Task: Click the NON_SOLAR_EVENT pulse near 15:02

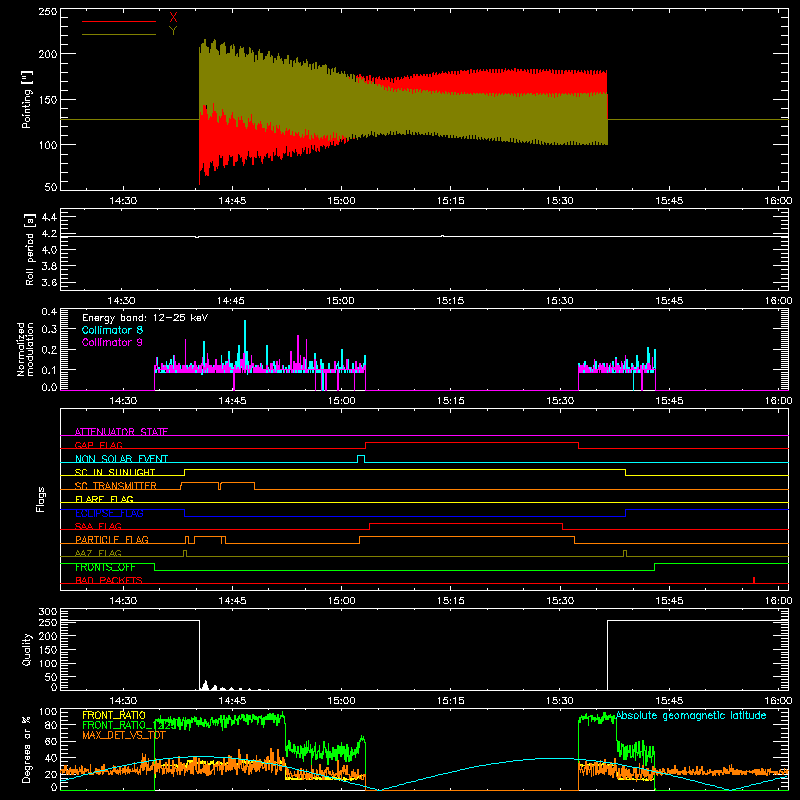Action: point(361,459)
